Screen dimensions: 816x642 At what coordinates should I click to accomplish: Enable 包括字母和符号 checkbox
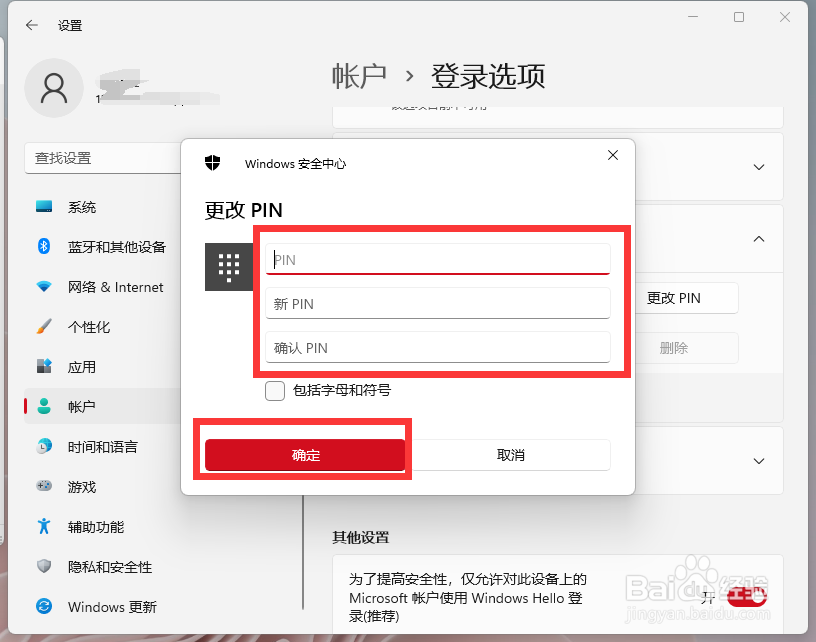(x=275, y=391)
